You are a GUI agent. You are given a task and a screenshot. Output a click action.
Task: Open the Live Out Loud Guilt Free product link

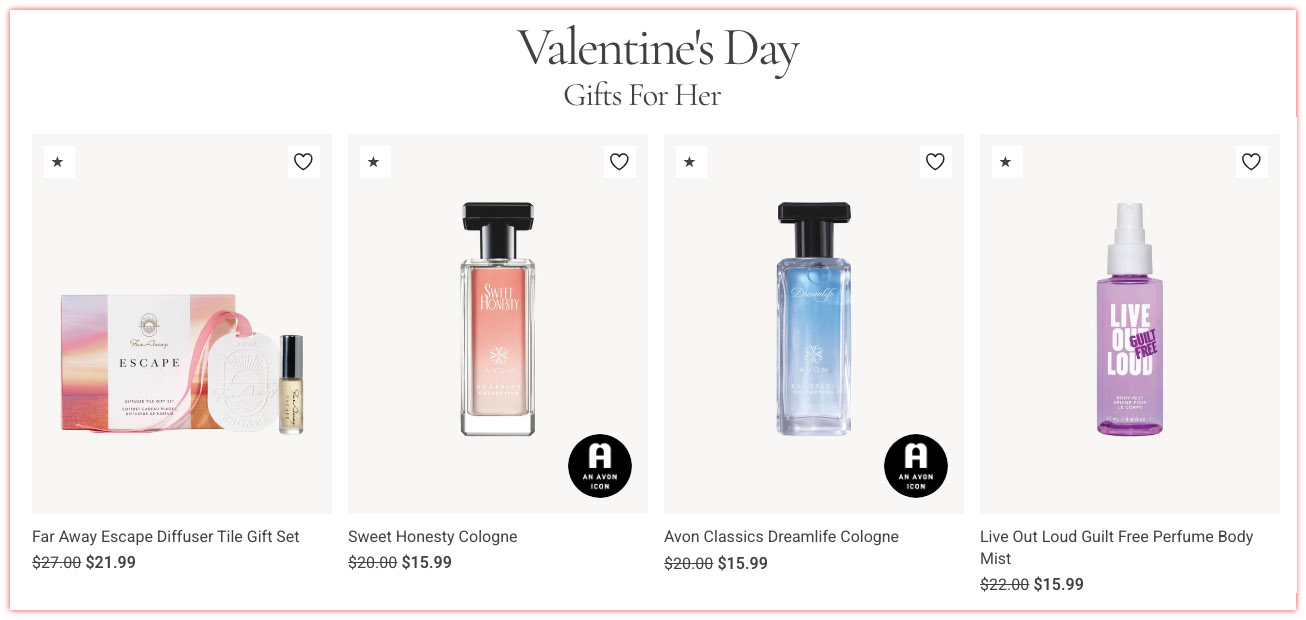click(x=1116, y=547)
